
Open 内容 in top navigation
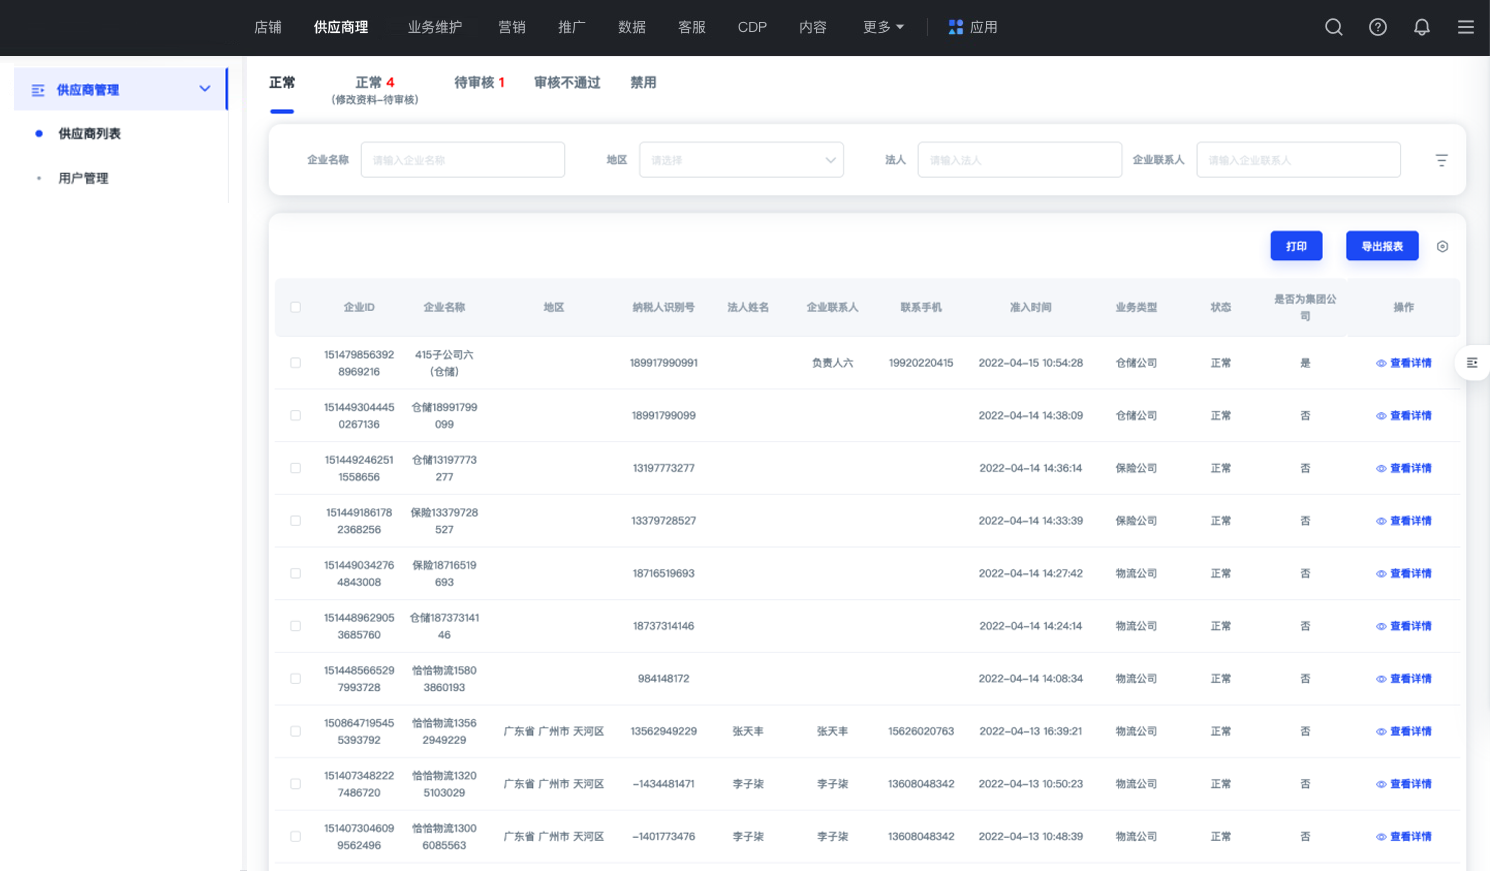[x=813, y=27]
